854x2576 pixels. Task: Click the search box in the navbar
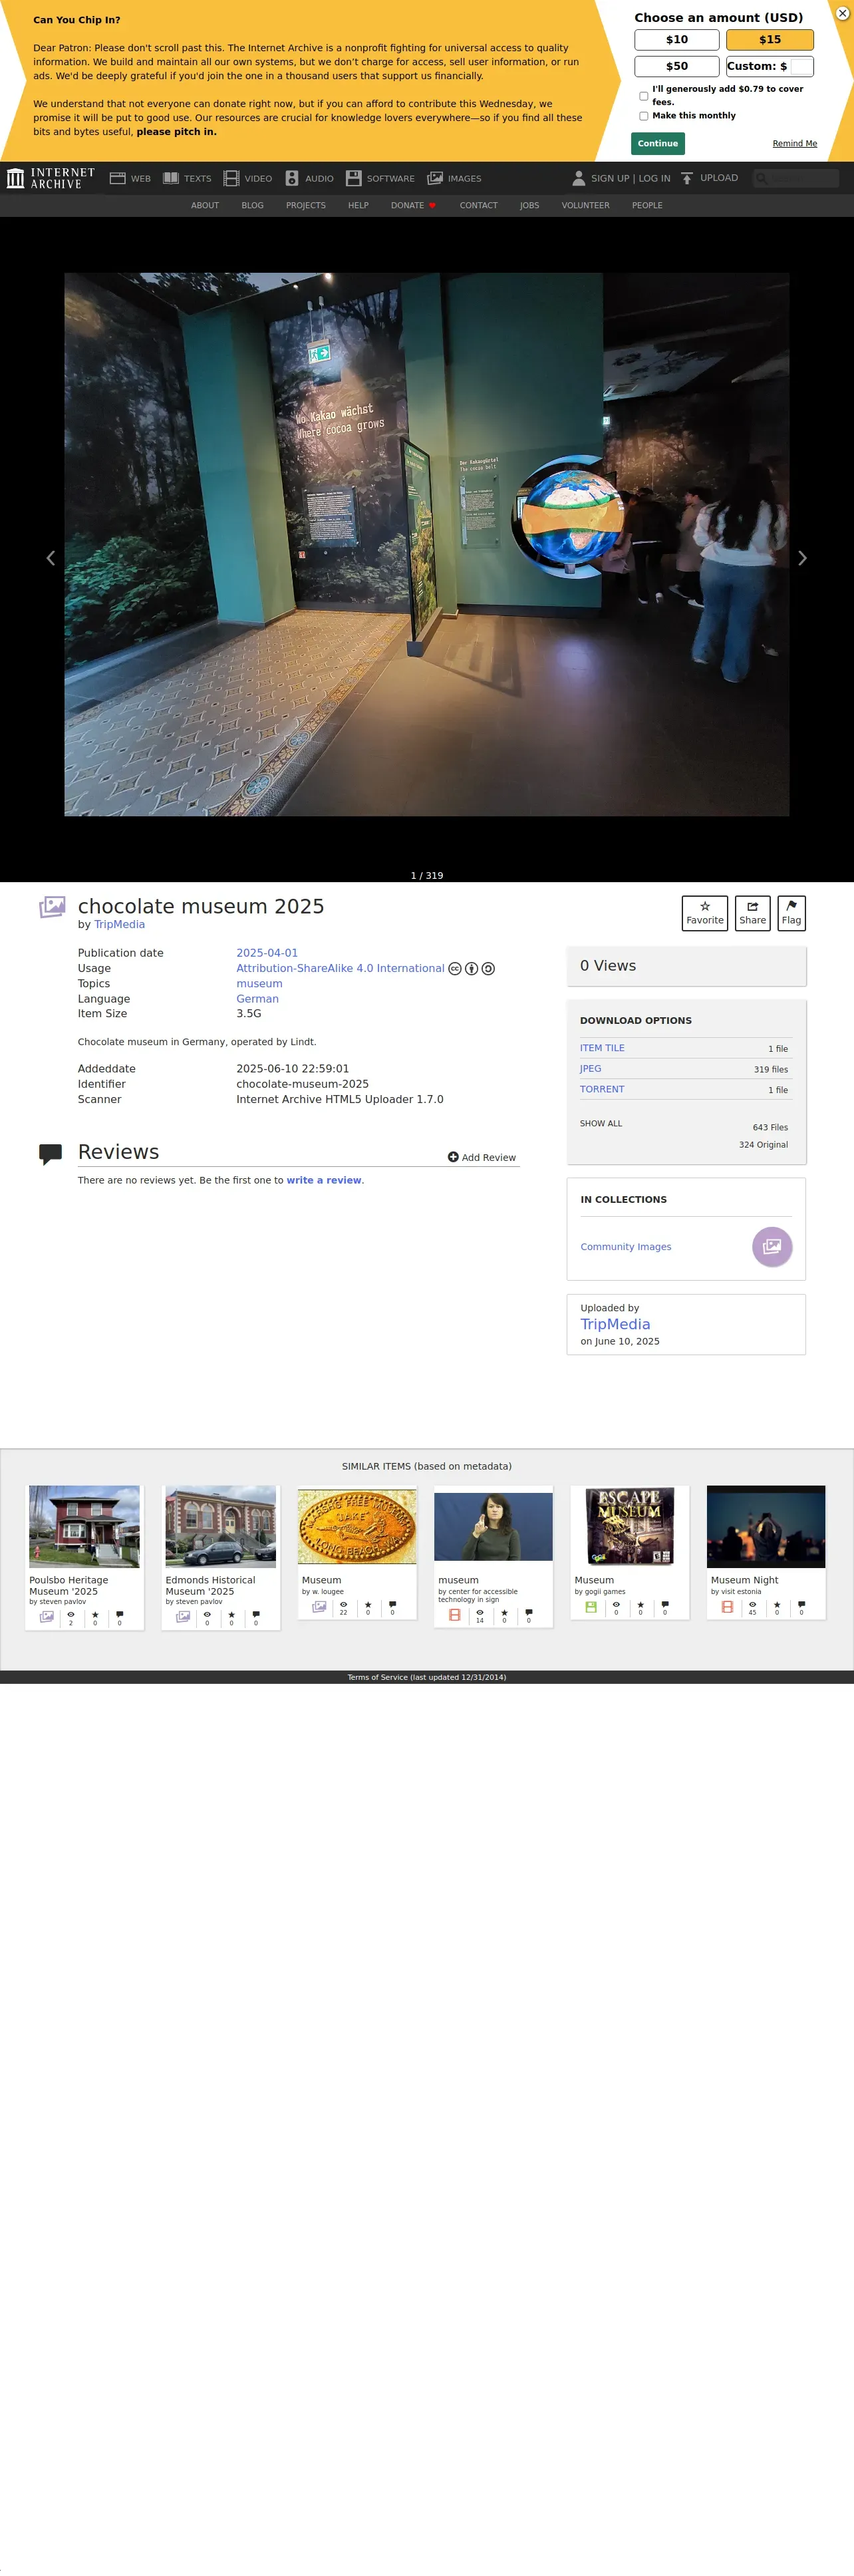click(x=796, y=178)
